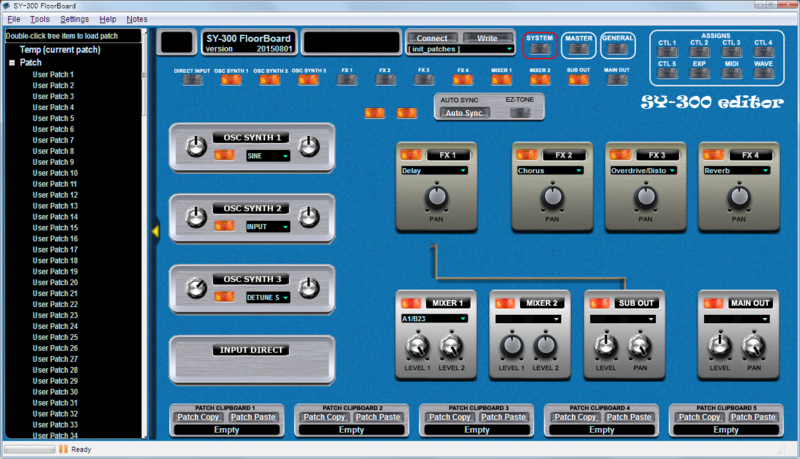Viewport: 800px width, 459px height.
Task: Open the SUB OUT routing dropdown
Action: tap(622, 319)
